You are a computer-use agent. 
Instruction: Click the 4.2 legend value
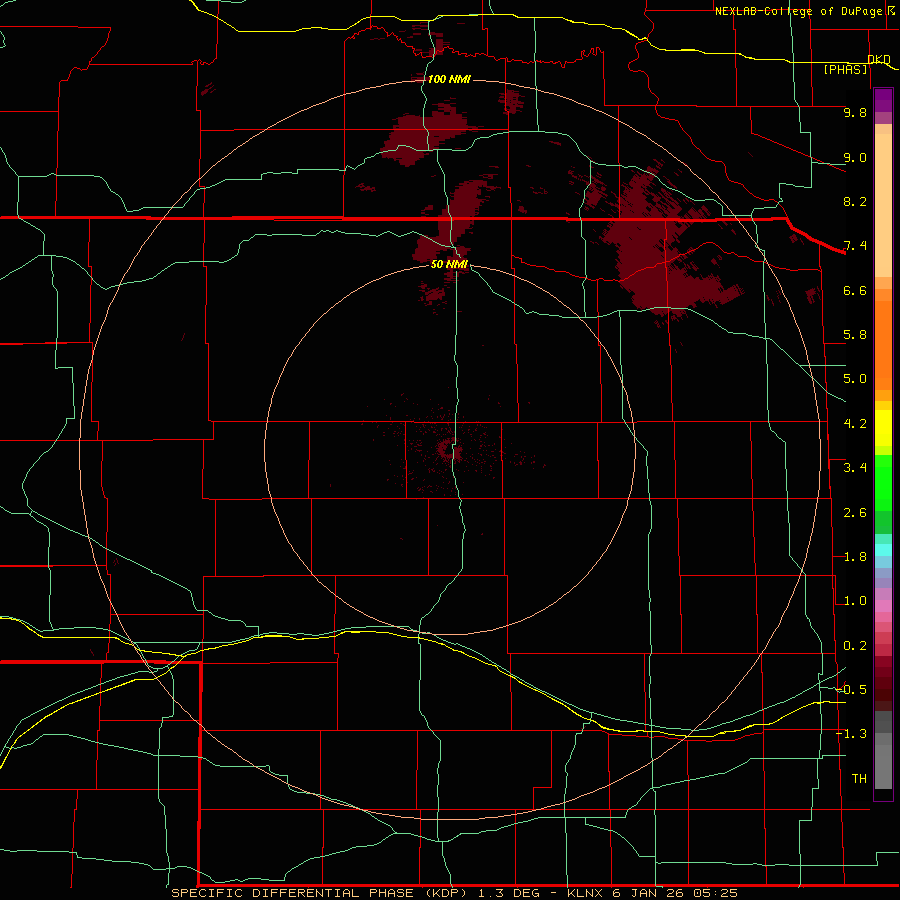(855, 424)
